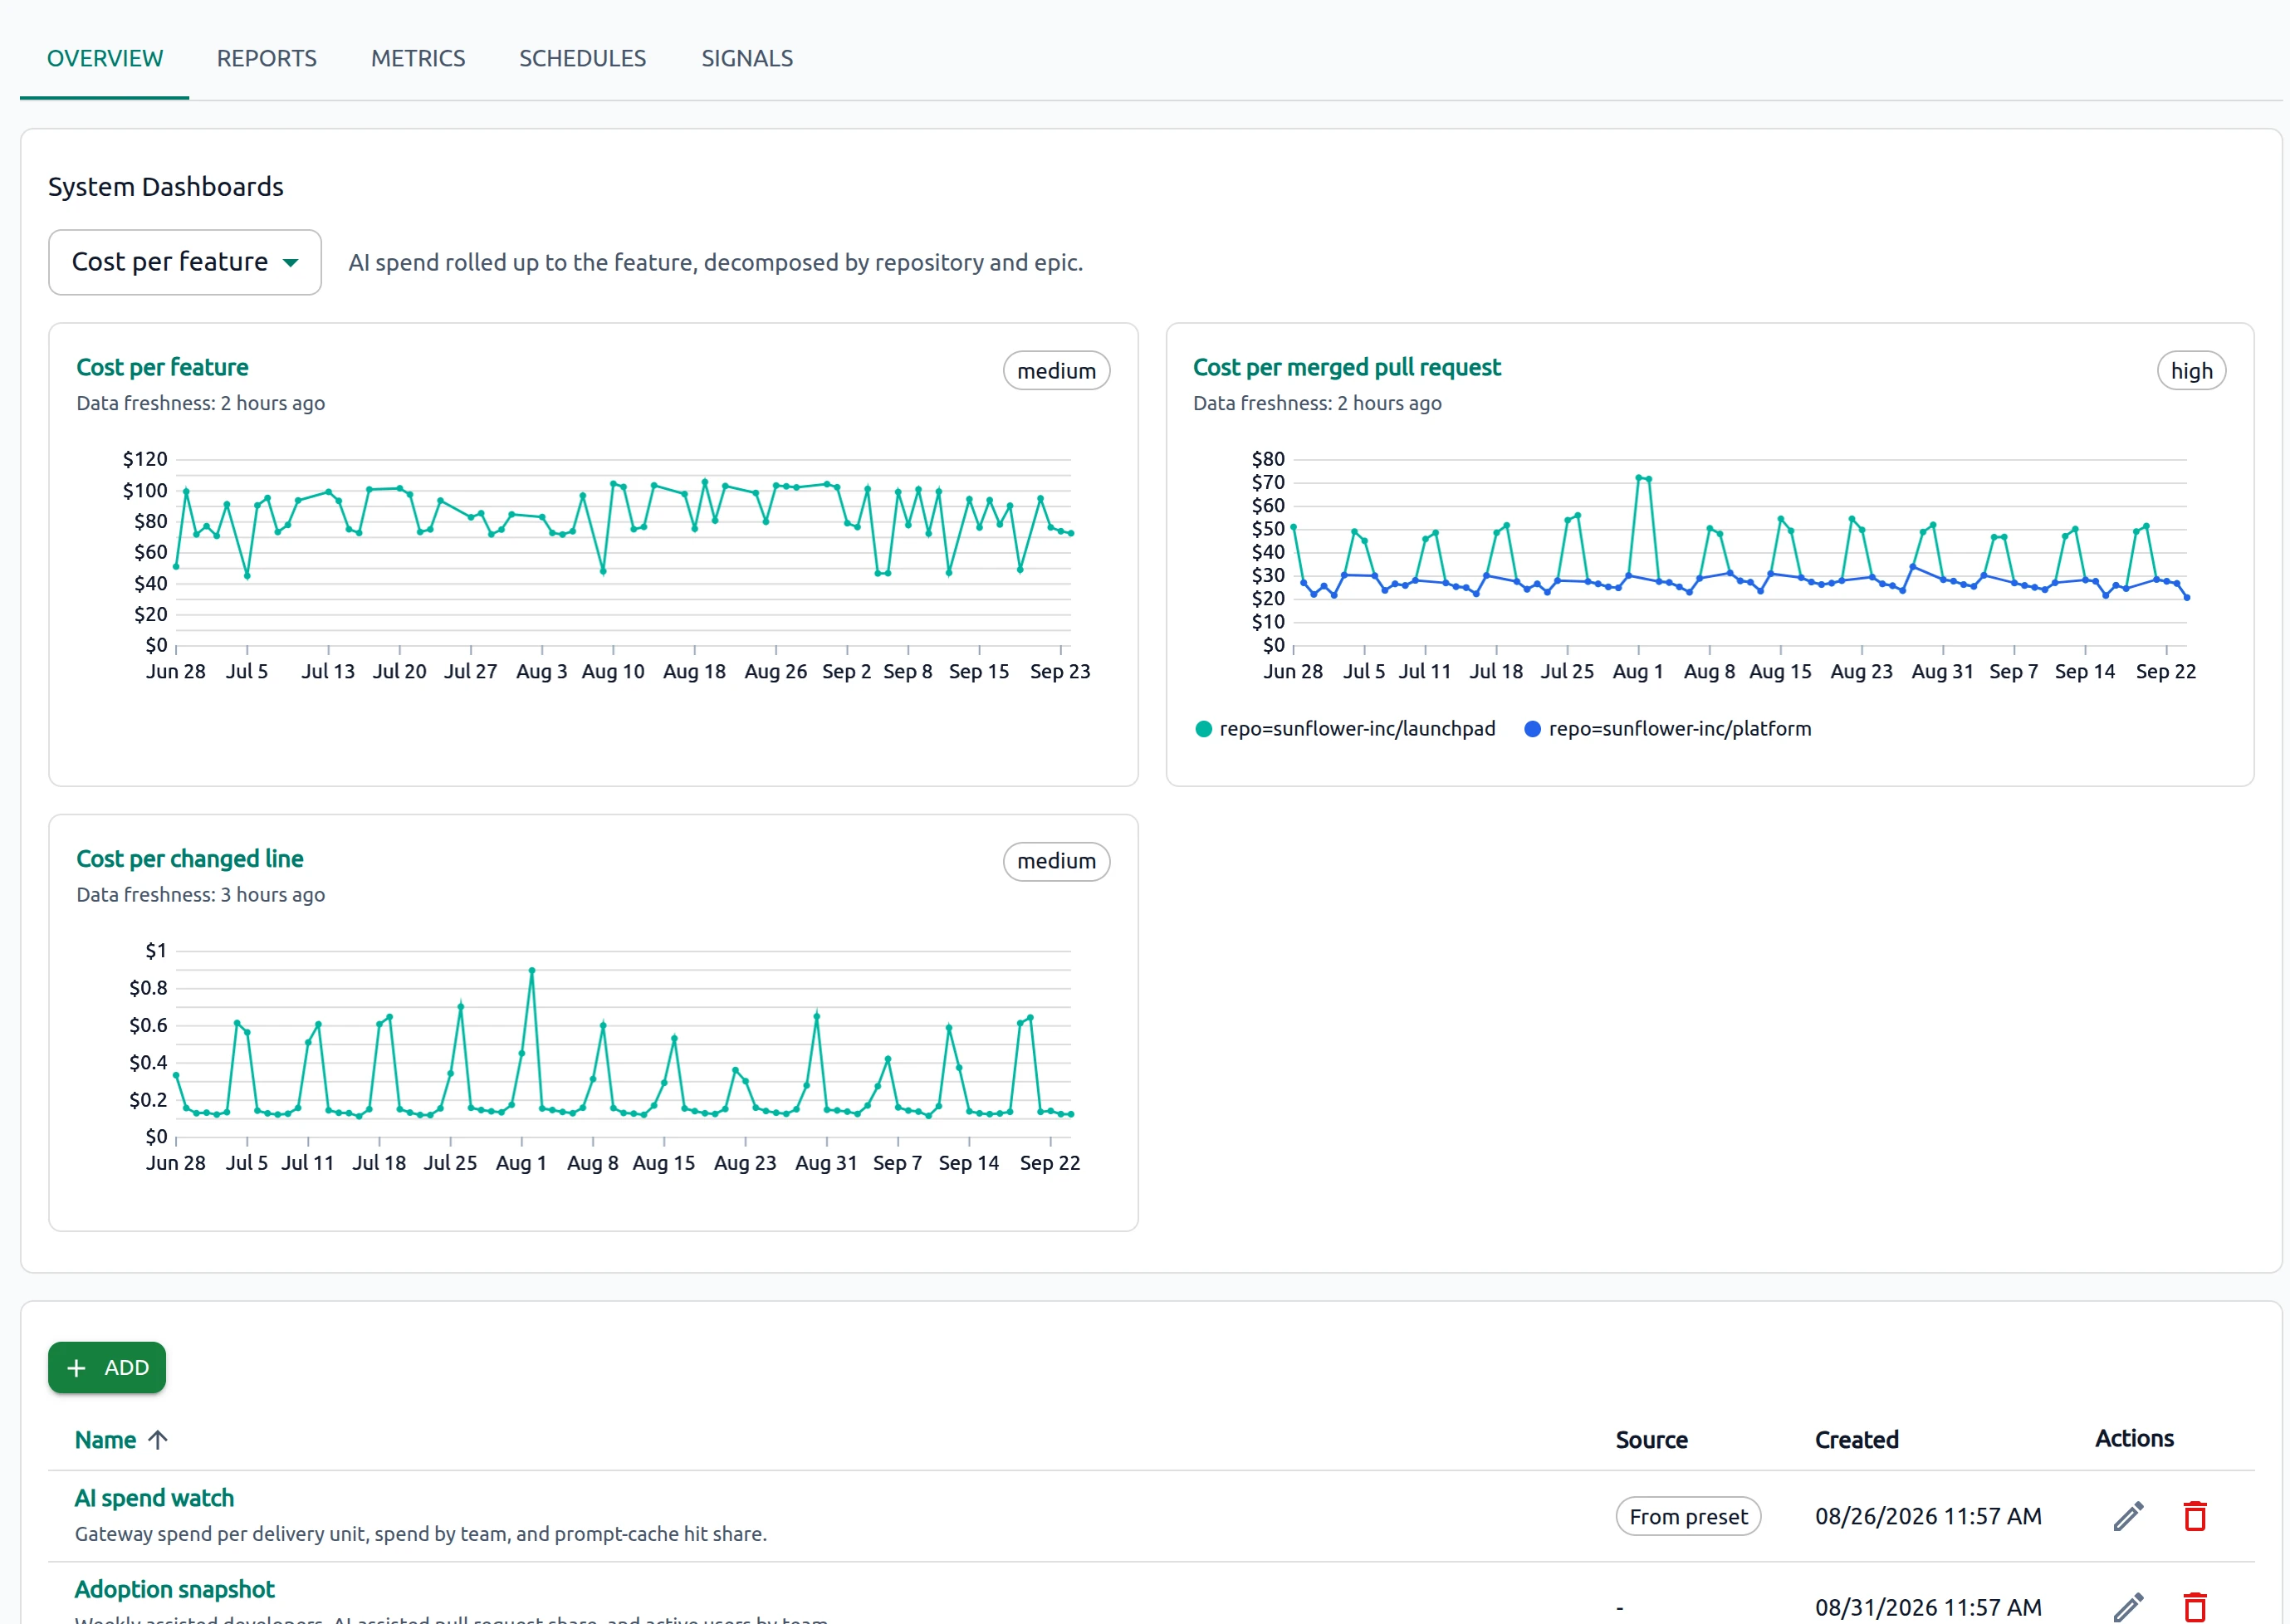Click the Data freshness: 3 hours ago text
2290x1624 pixels.
coord(200,895)
